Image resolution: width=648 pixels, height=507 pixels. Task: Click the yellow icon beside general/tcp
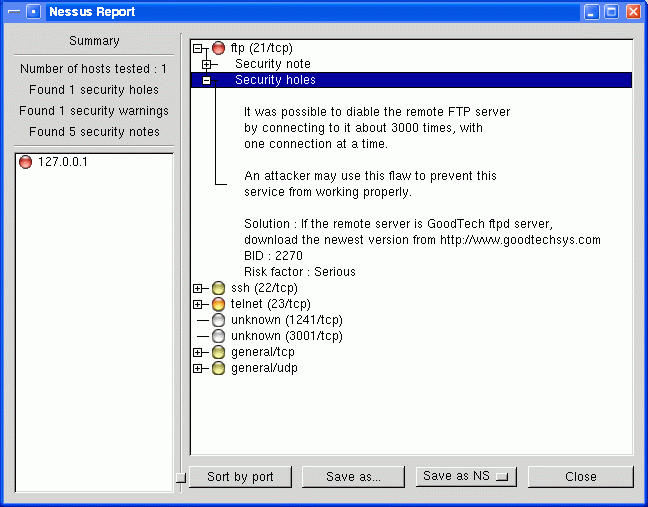(218, 352)
